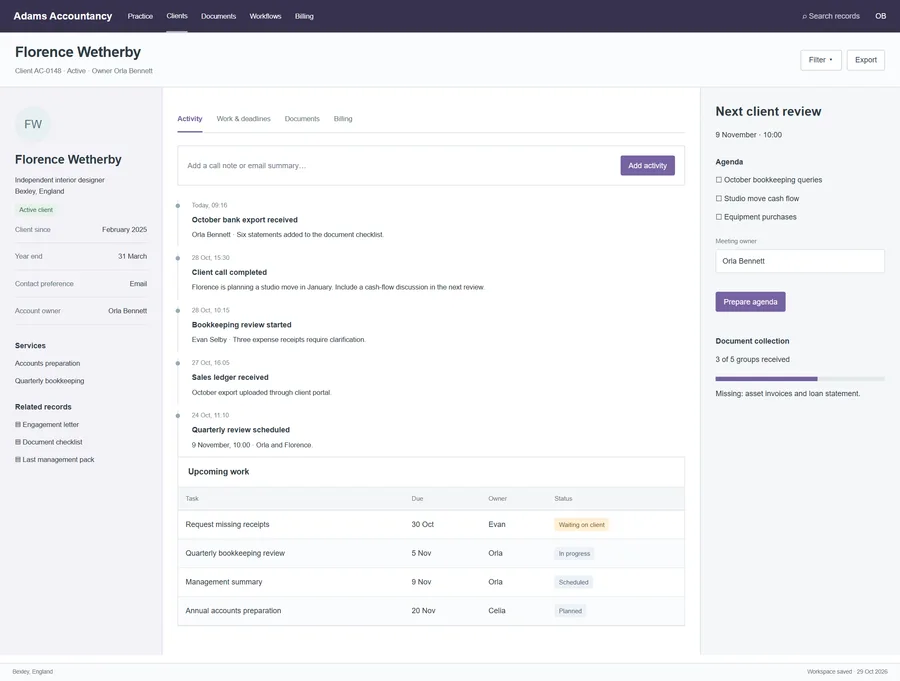Screen dimensions: 900x681
Task: Click the Export button
Action: pyautogui.click(x=866, y=60)
